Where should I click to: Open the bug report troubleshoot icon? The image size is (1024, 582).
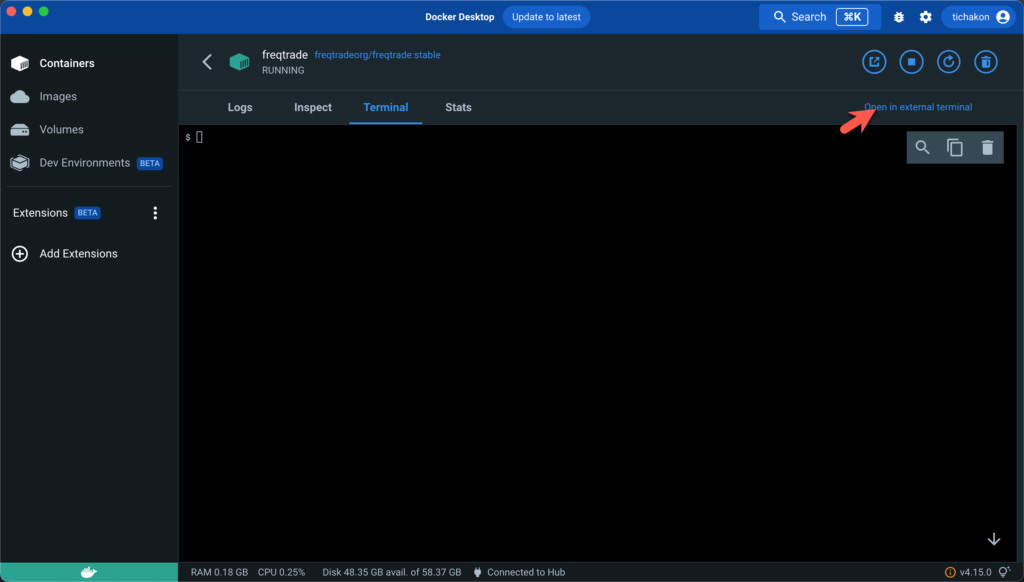899,17
